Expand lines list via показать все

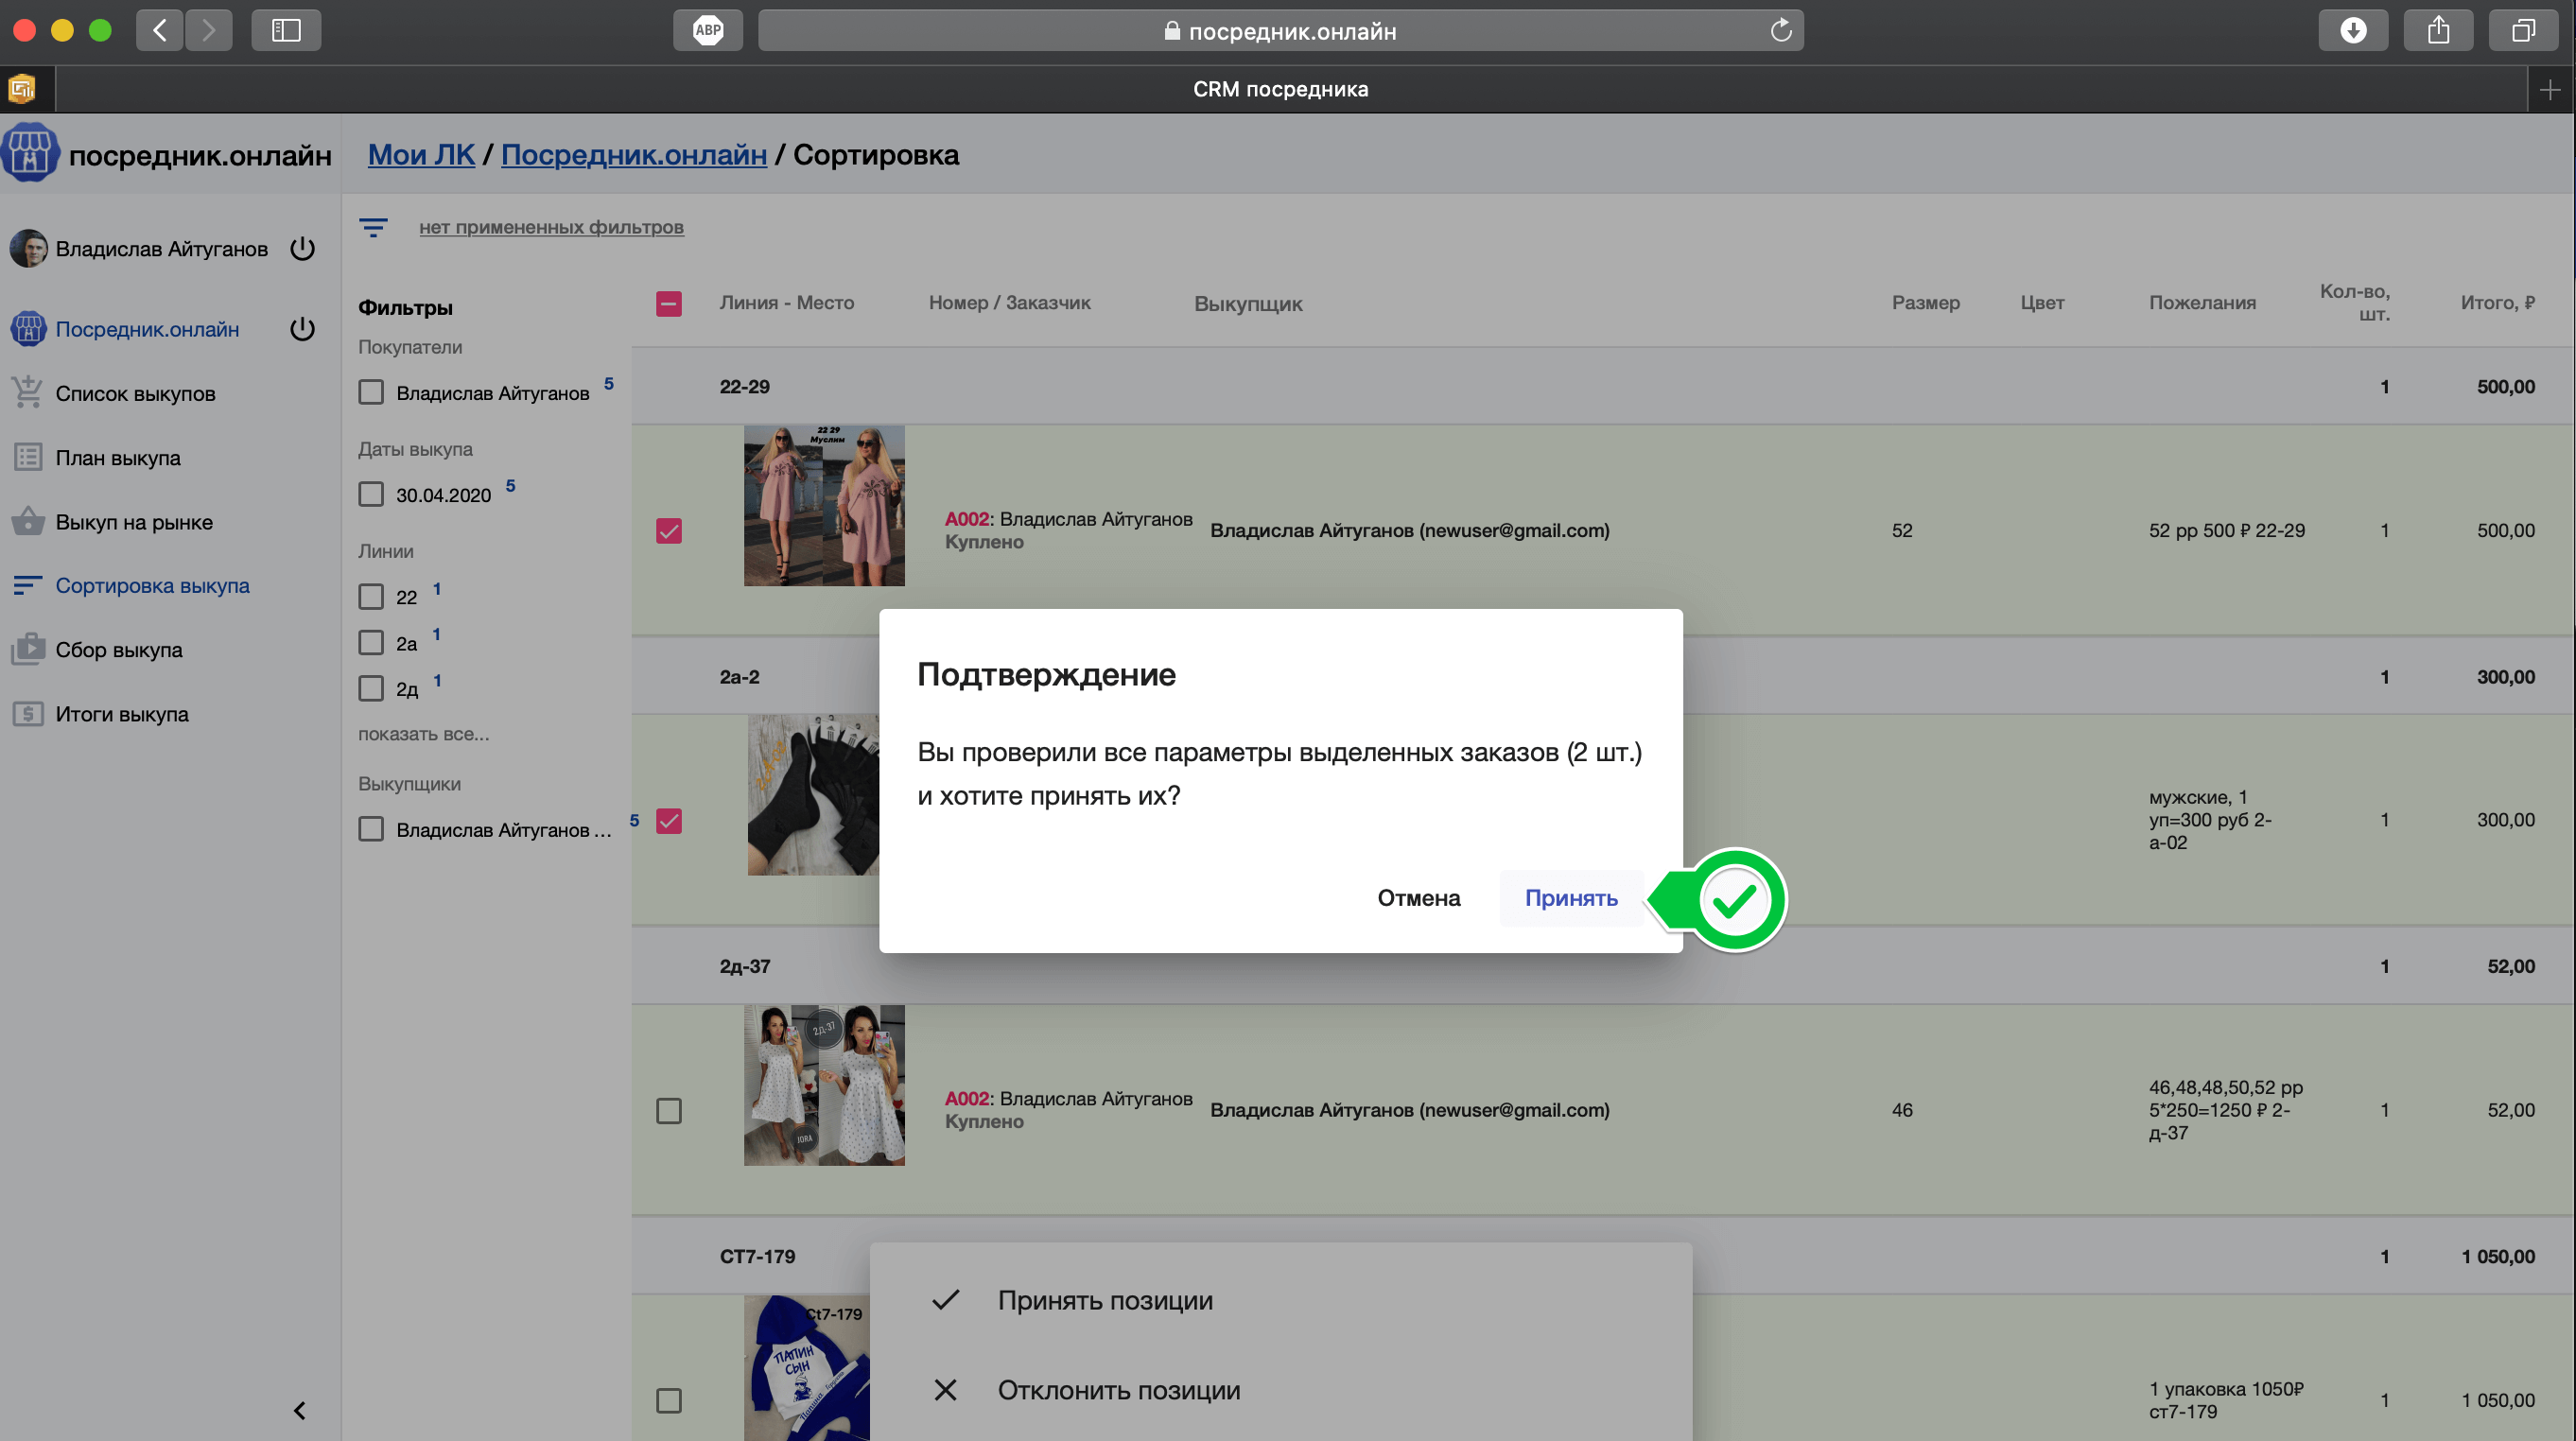tap(424, 734)
